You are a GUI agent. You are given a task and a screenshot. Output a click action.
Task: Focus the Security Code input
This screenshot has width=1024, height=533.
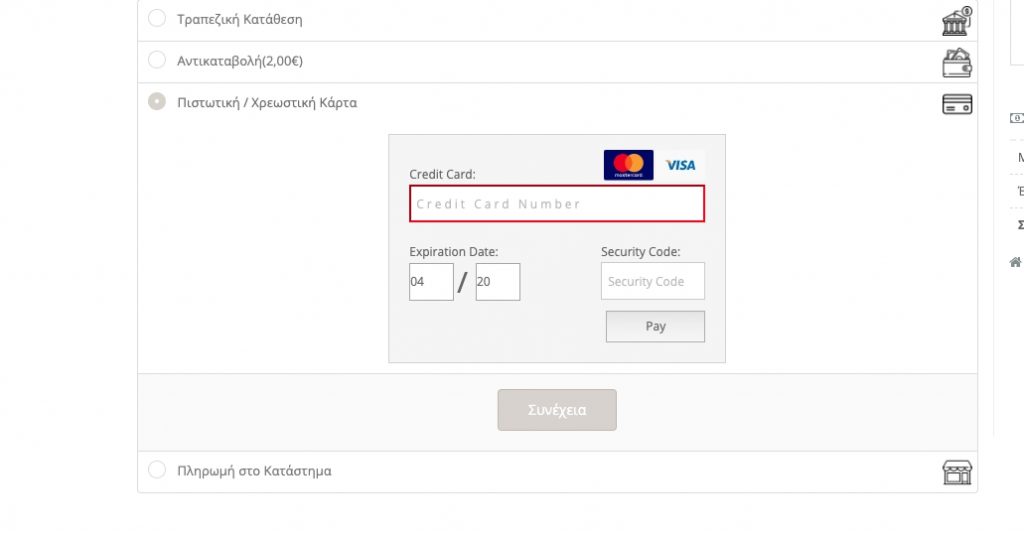coord(652,281)
